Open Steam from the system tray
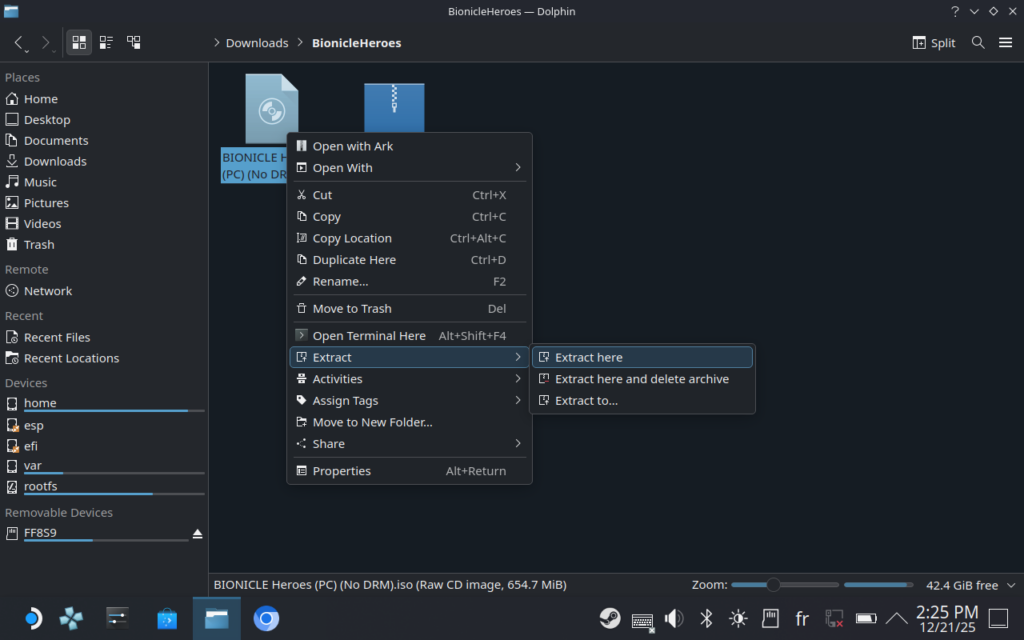 point(609,617)
